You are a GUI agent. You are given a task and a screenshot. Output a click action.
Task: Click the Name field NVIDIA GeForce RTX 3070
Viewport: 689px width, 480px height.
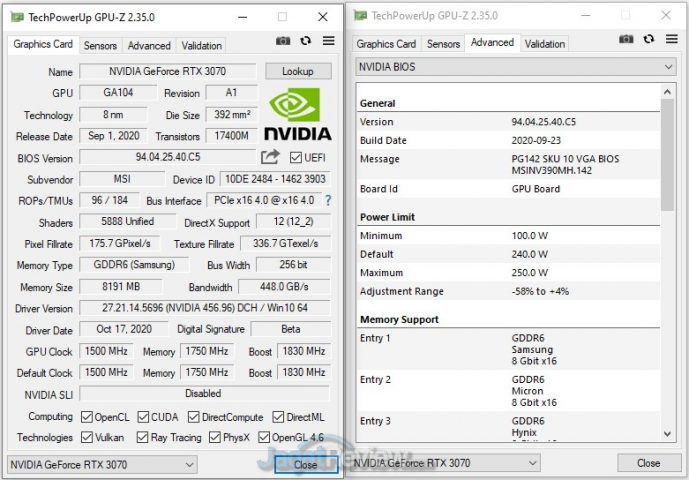tap(167, 71)
